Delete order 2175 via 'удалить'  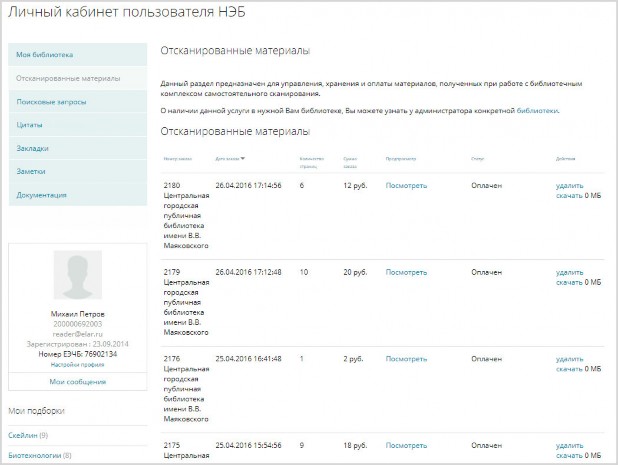pyautogui.click(x=570, y=446)
